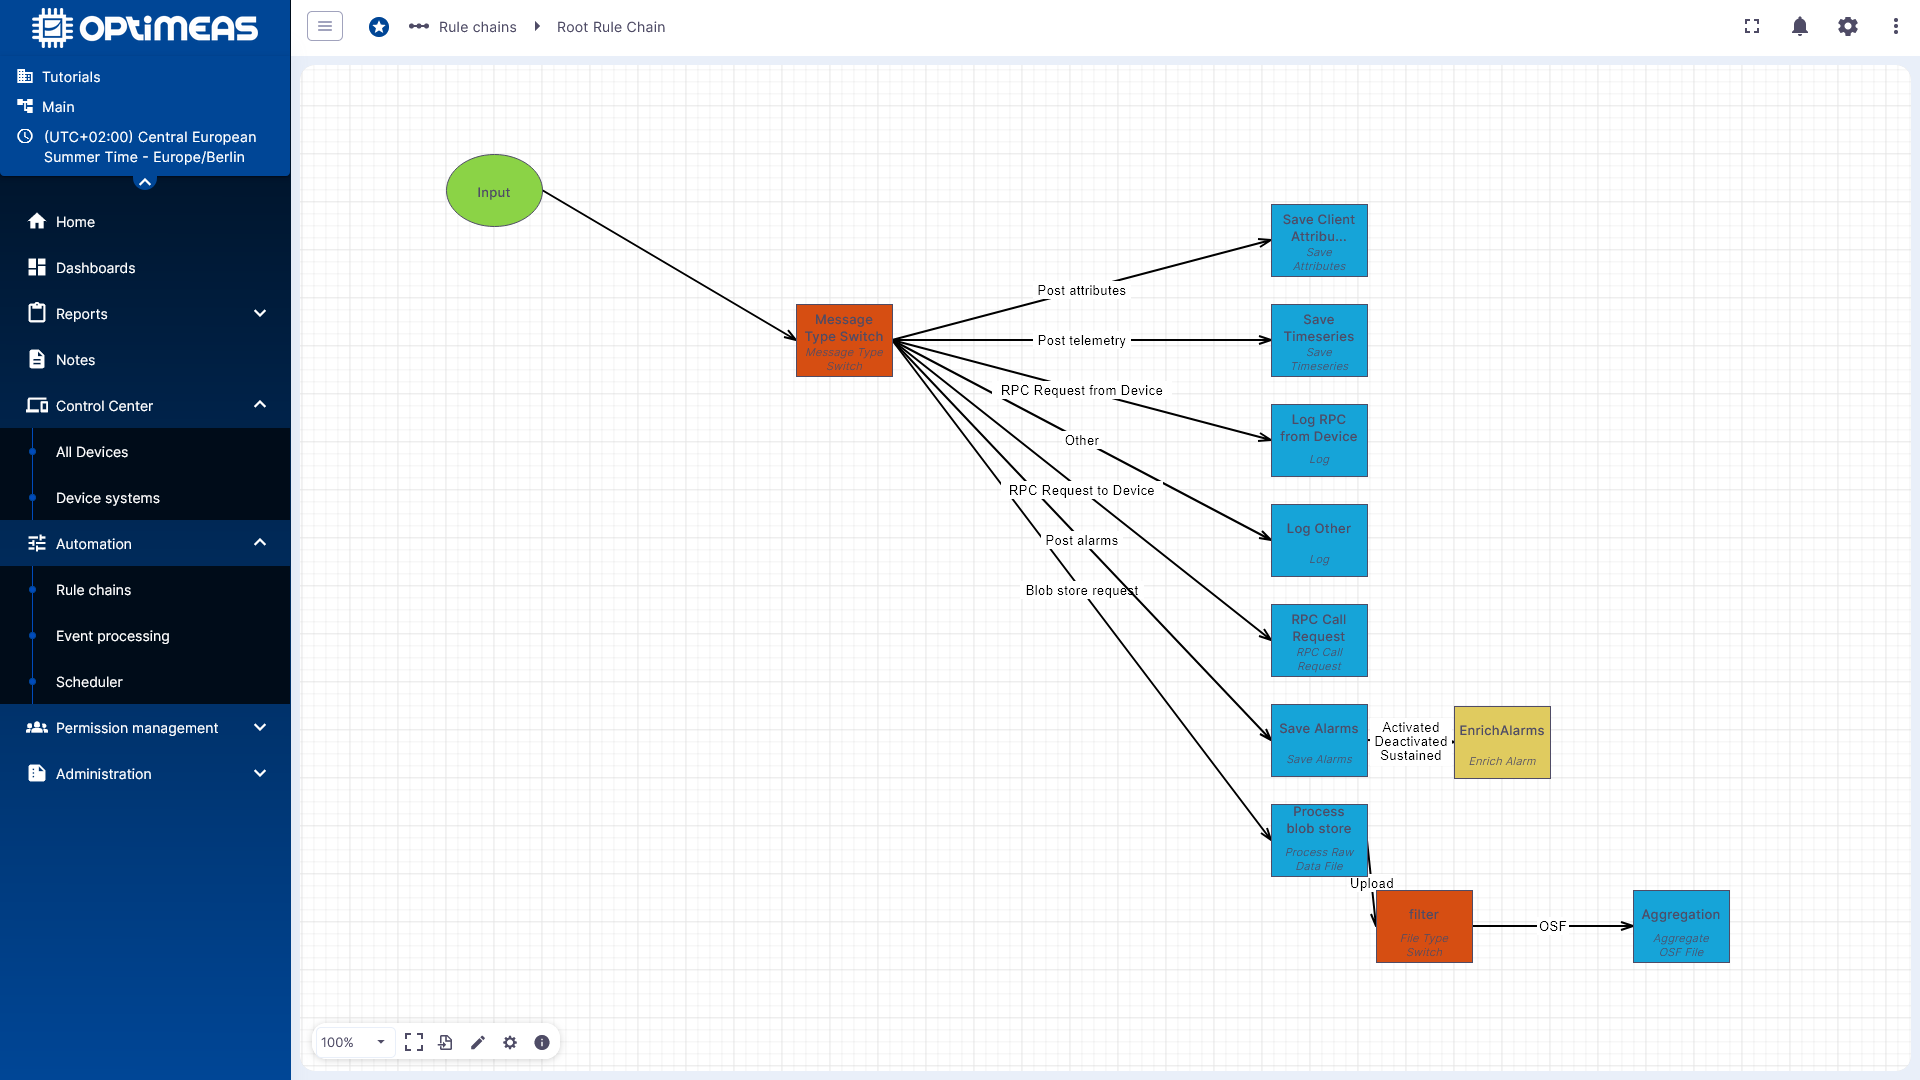Screen dimensions: 1920x1080
Task: Select the Log Other node
Action: (1319, 541)
